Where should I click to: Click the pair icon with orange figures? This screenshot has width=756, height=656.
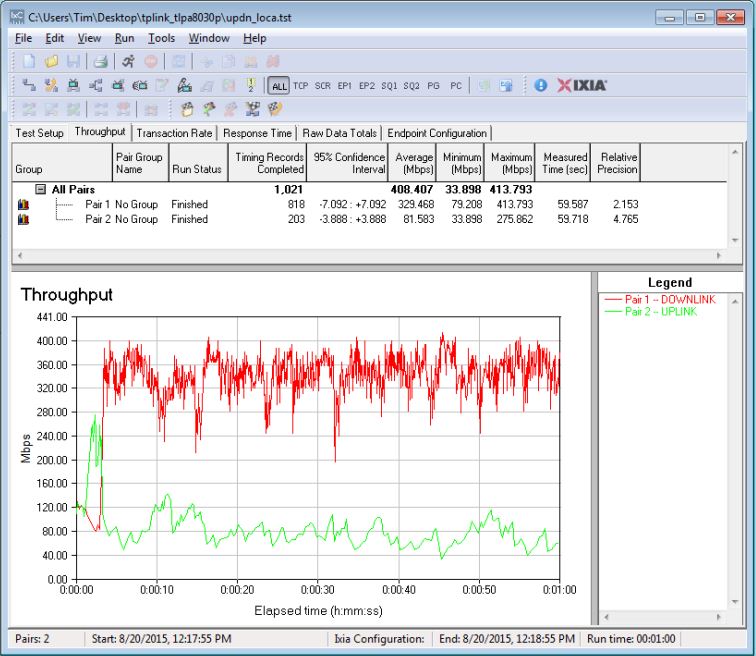click(x=51, y=85)
